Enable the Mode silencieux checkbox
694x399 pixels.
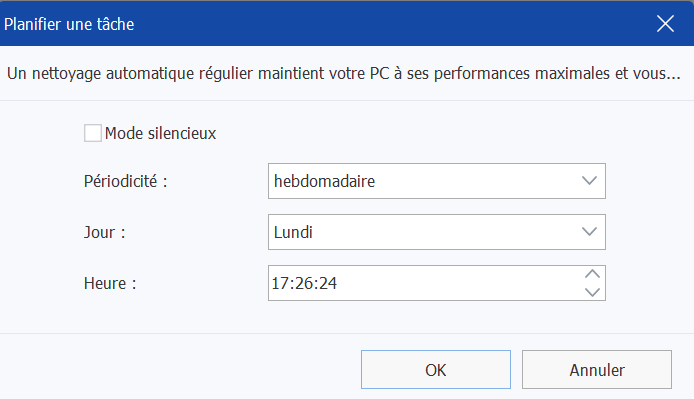[93, 133]
